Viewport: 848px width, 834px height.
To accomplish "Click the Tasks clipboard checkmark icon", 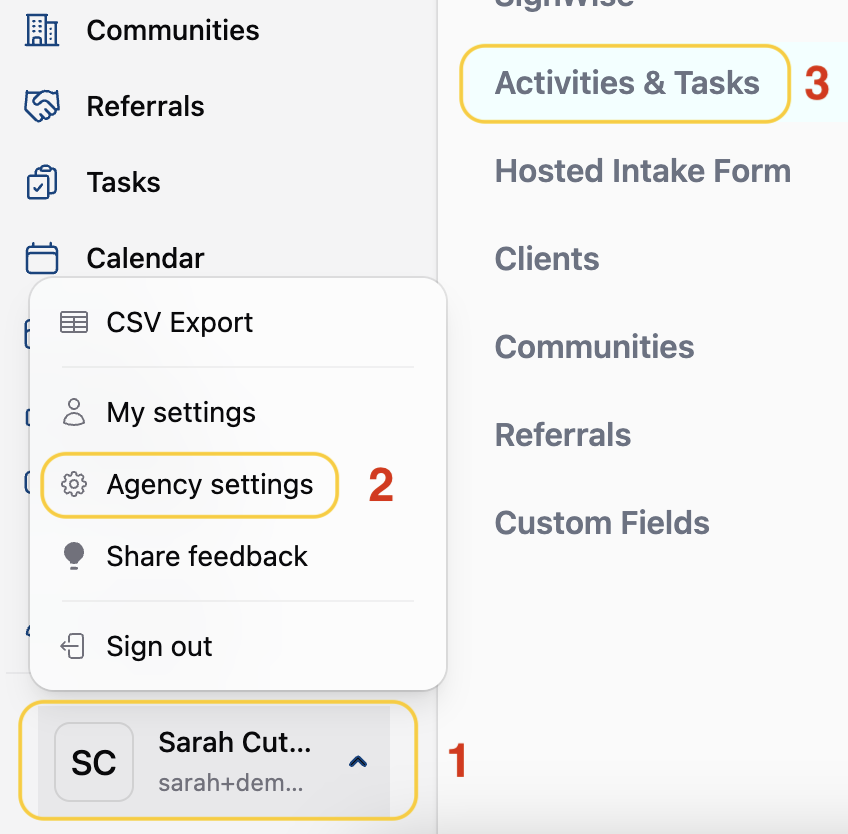I will click(42, 182).
